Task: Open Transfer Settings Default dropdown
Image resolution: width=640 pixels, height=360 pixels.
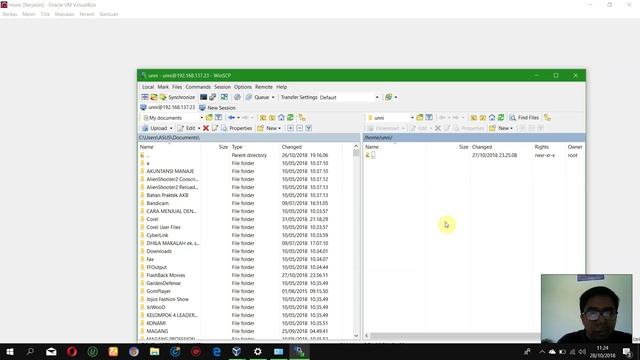Action: click(x=349, y=97)
